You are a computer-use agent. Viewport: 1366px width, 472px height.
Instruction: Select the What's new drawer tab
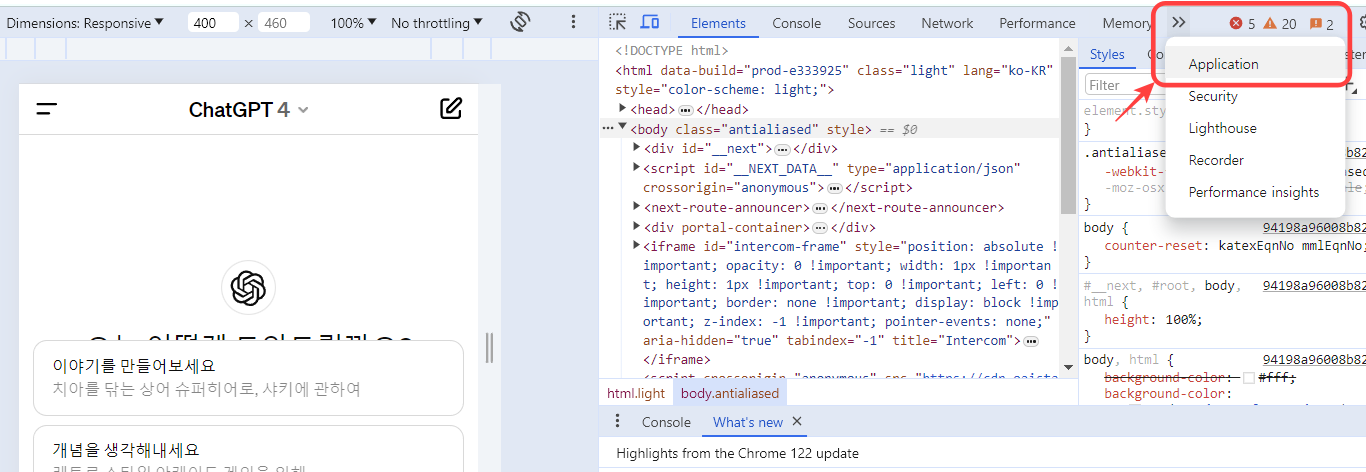point(748,422)
